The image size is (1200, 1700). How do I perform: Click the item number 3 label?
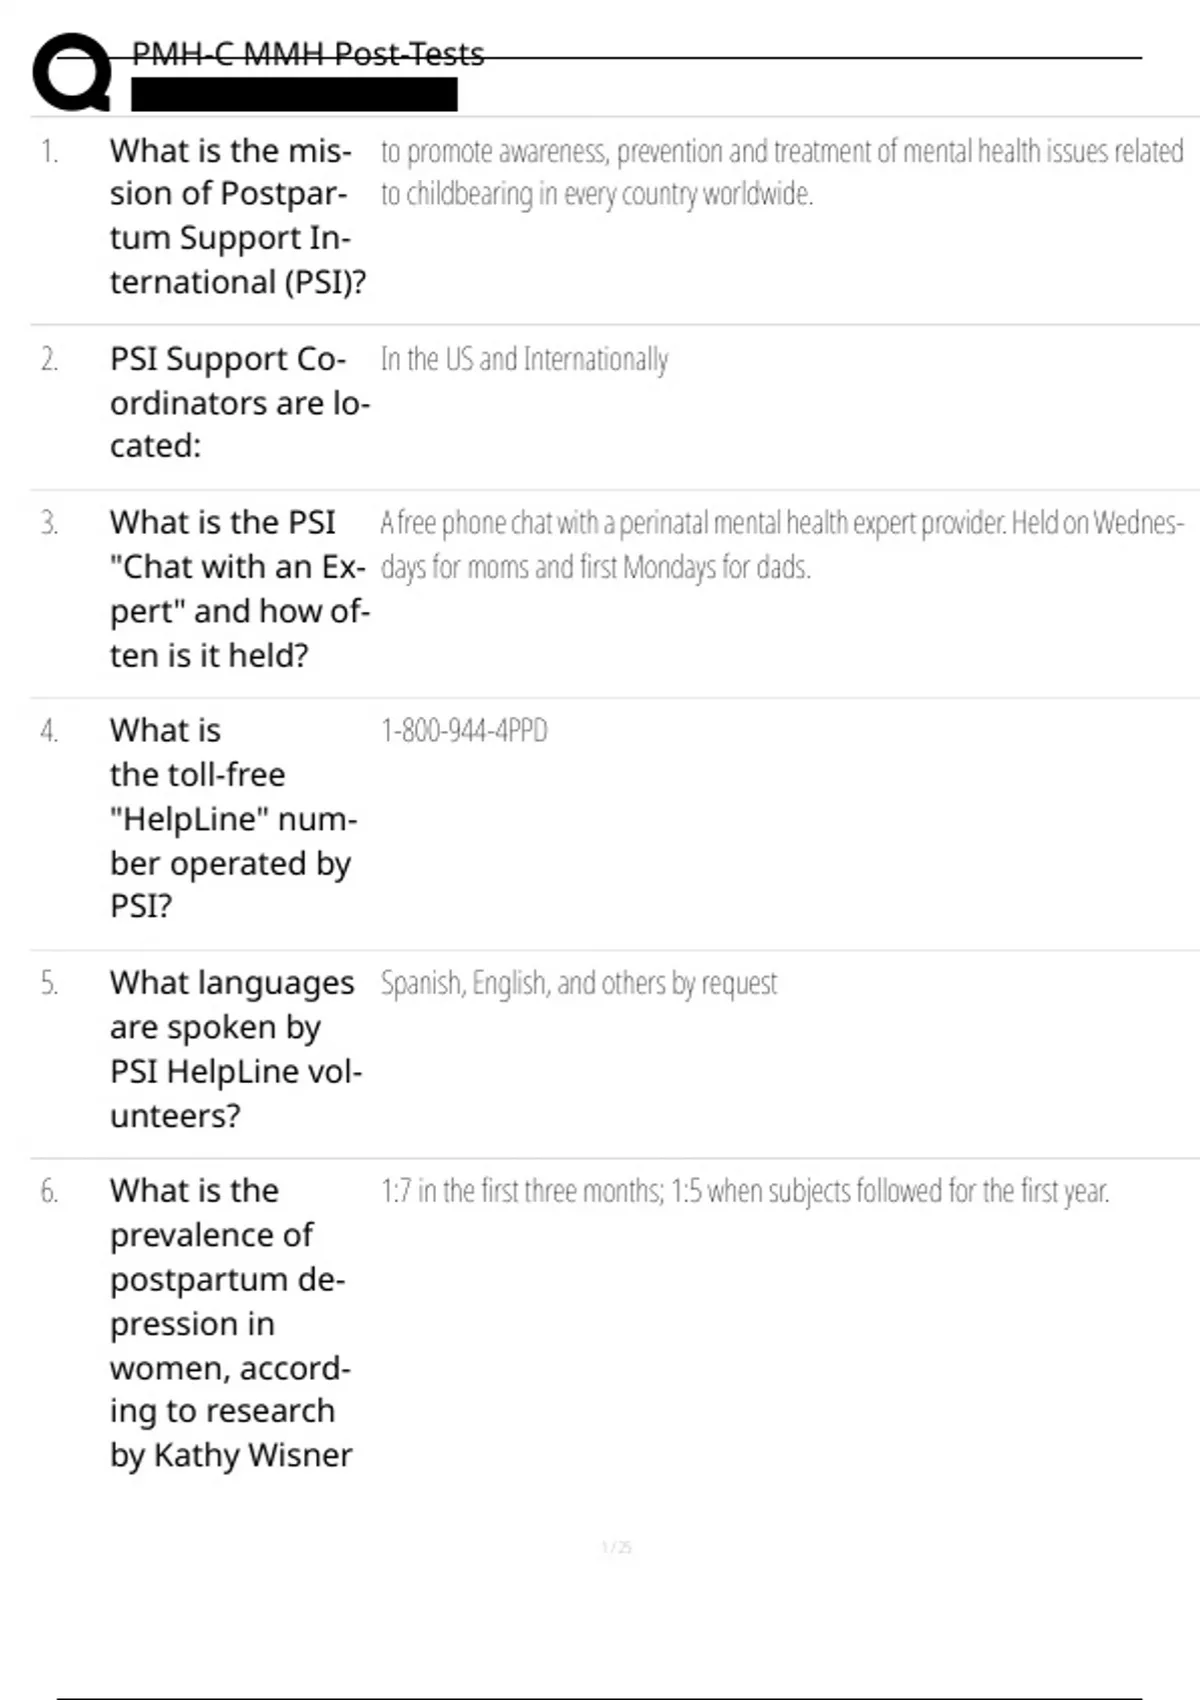pyautogui.click(x=49, y=523)
